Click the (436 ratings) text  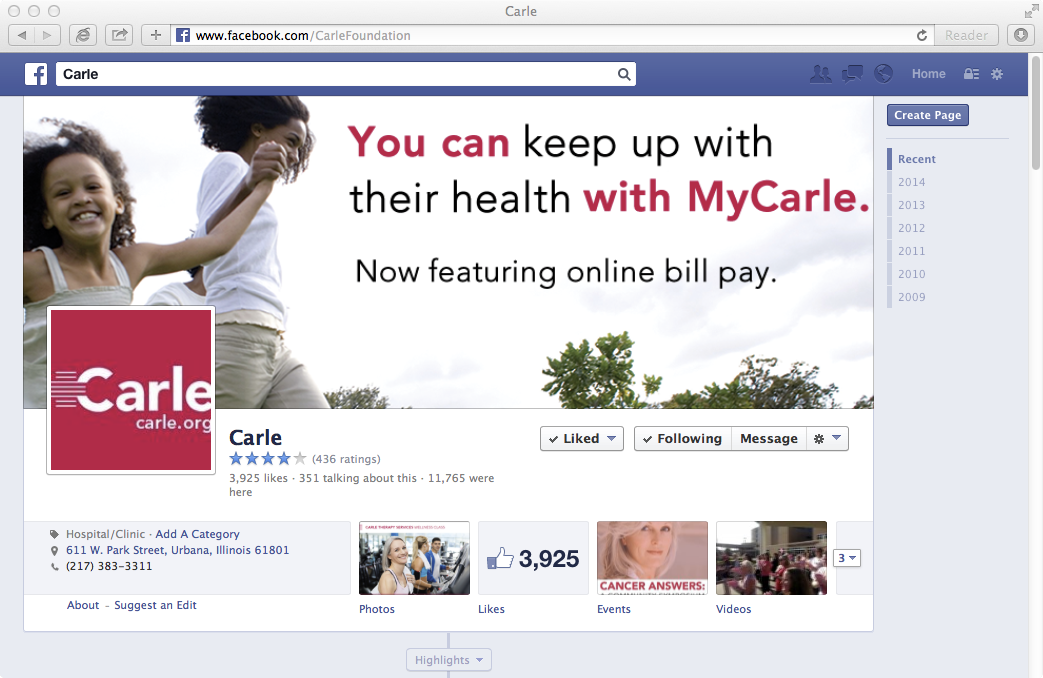point(347,459)
